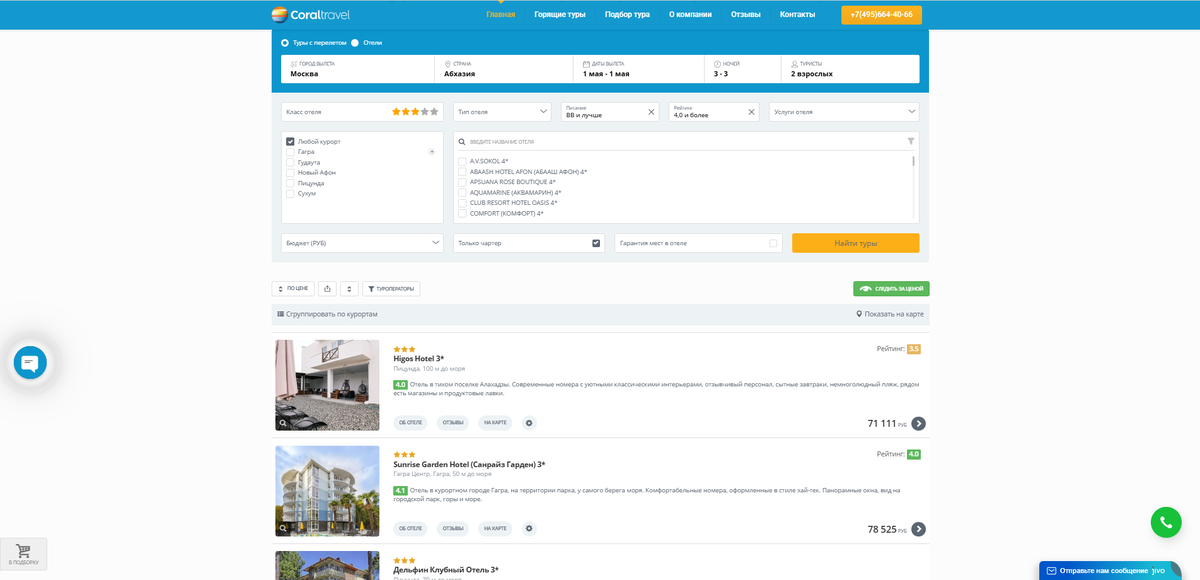Open the Бюджет (РУБ) dropdown
The width and height of the screenshot is (1200, 580).
(x=362, y=242)
